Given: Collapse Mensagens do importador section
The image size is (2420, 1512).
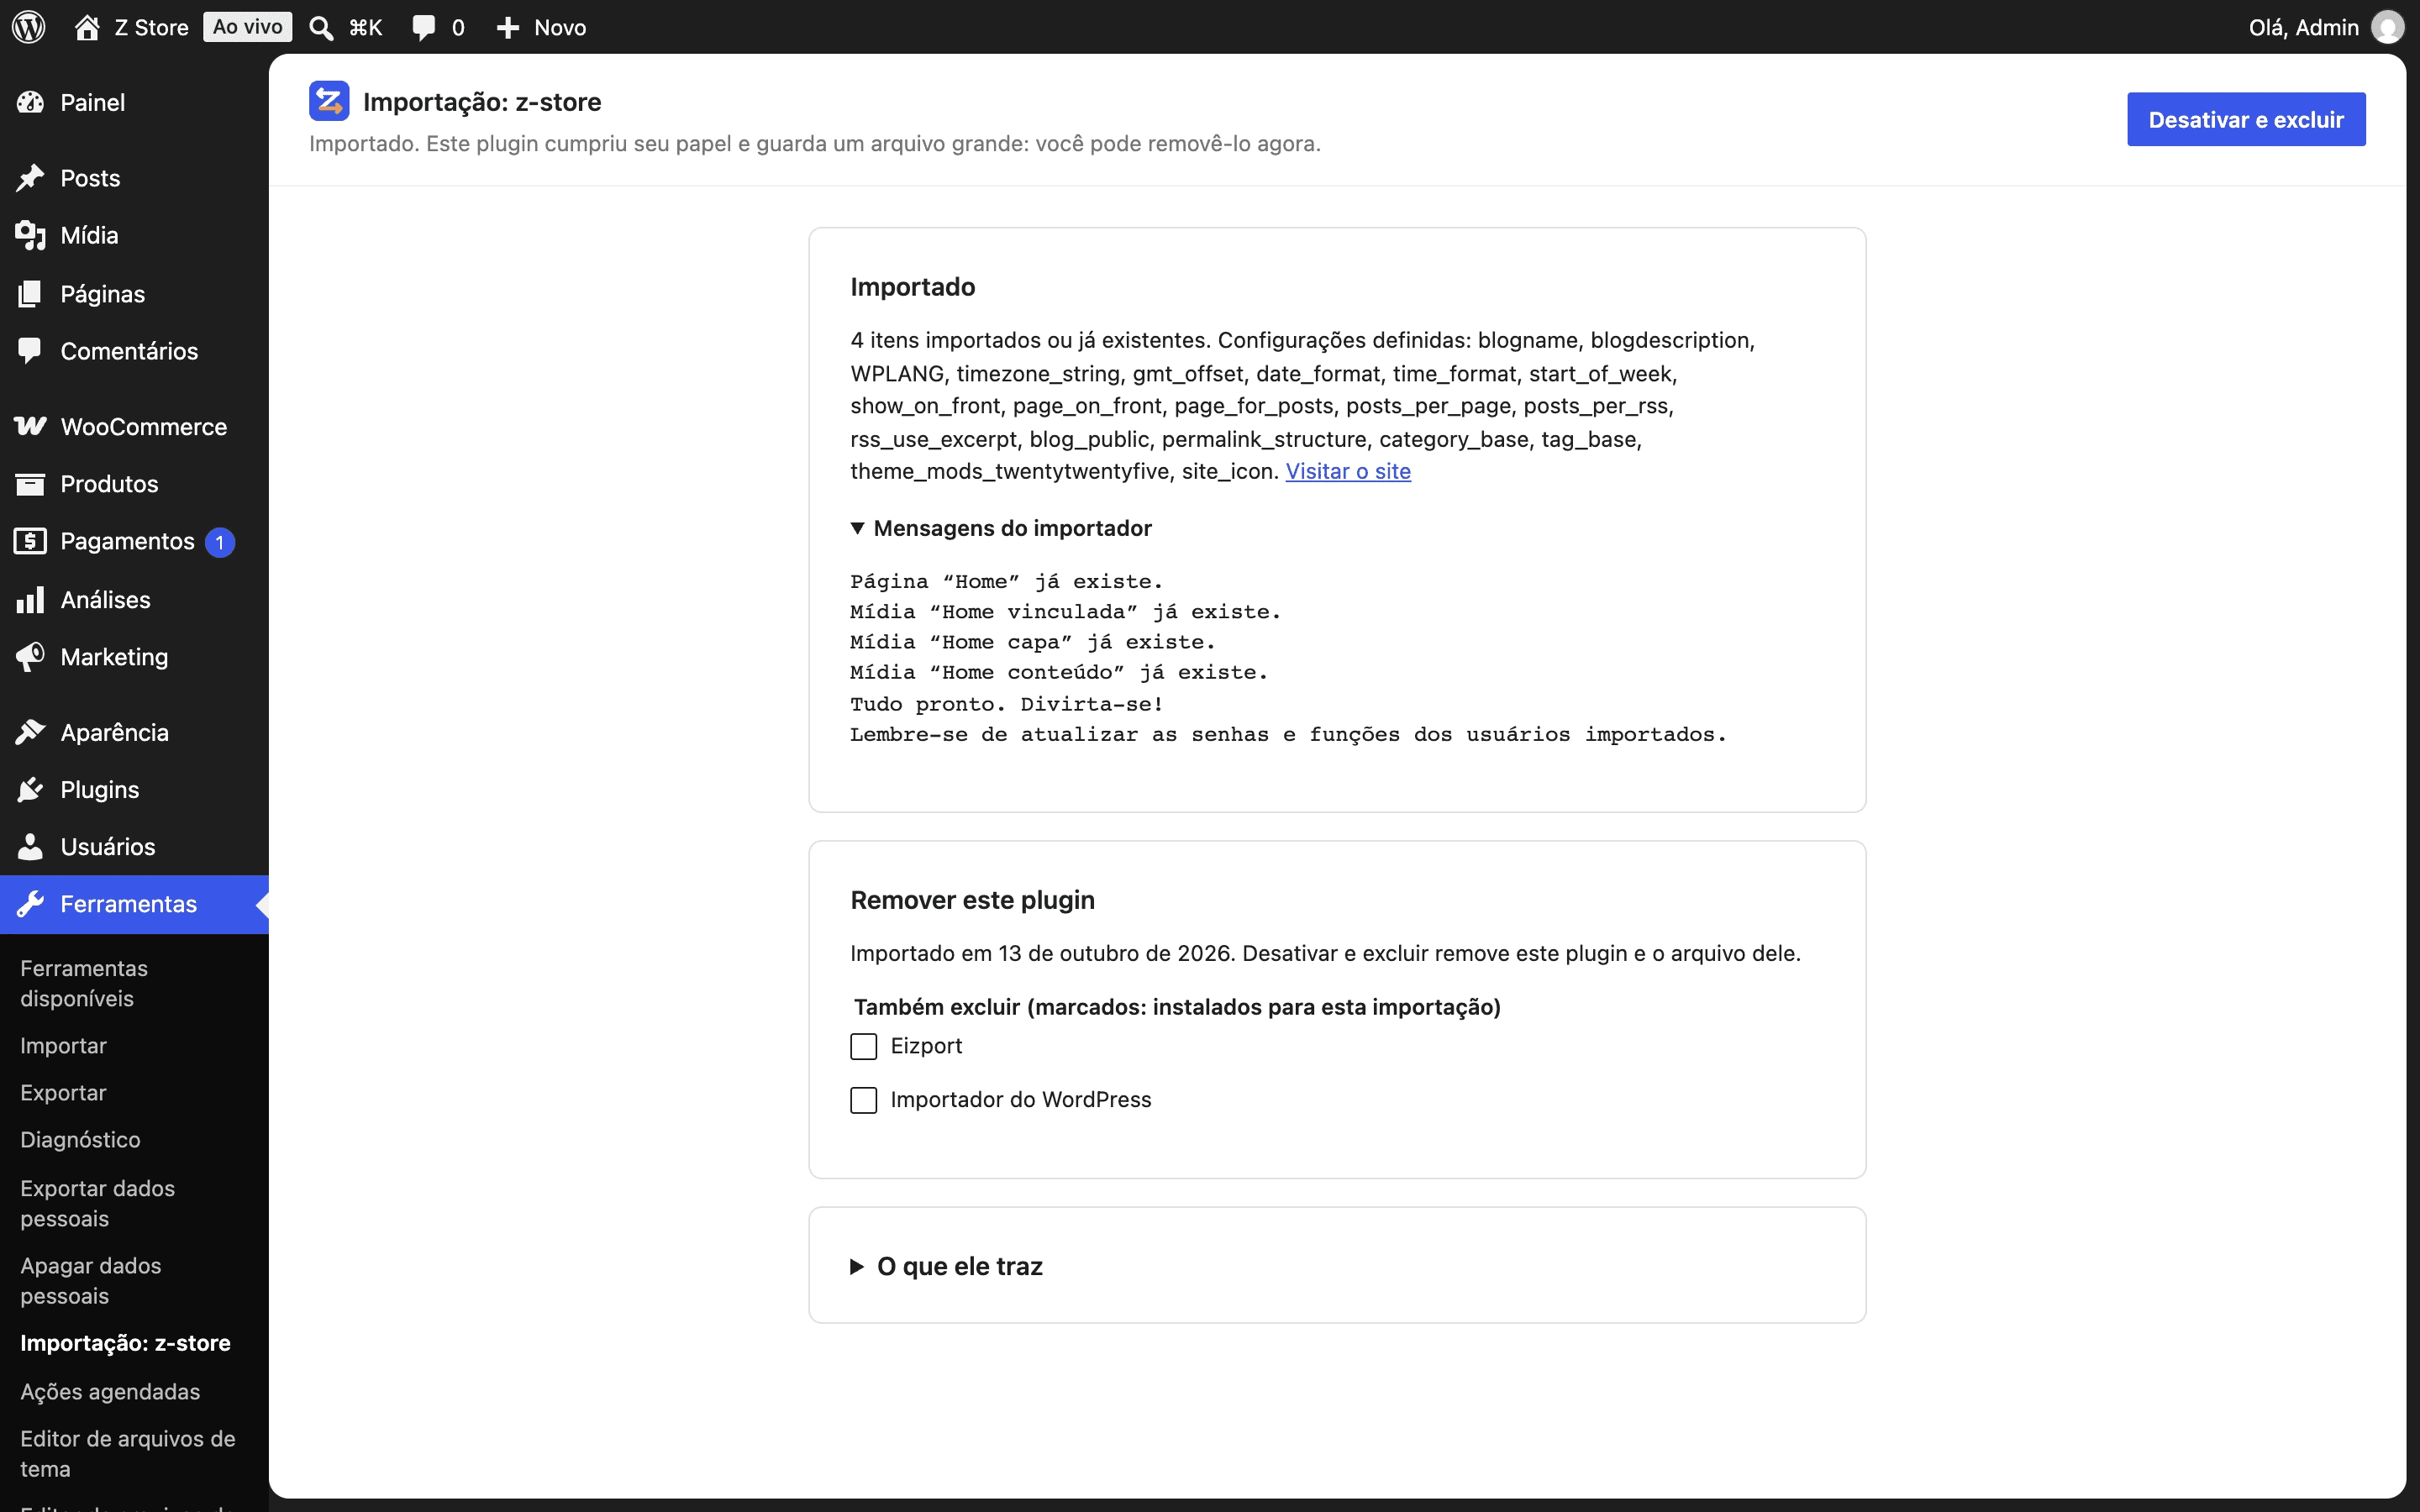Looking at the screenshot, I should pos(1001,528).
